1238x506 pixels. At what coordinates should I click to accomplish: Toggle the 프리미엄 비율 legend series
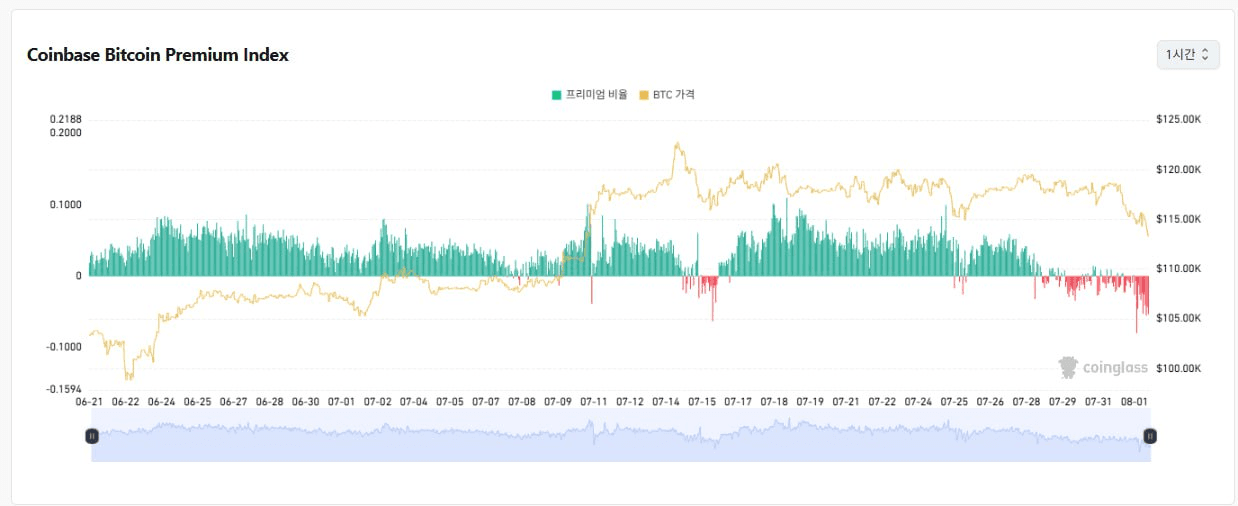pyautogui.click(x=589, y=94)
